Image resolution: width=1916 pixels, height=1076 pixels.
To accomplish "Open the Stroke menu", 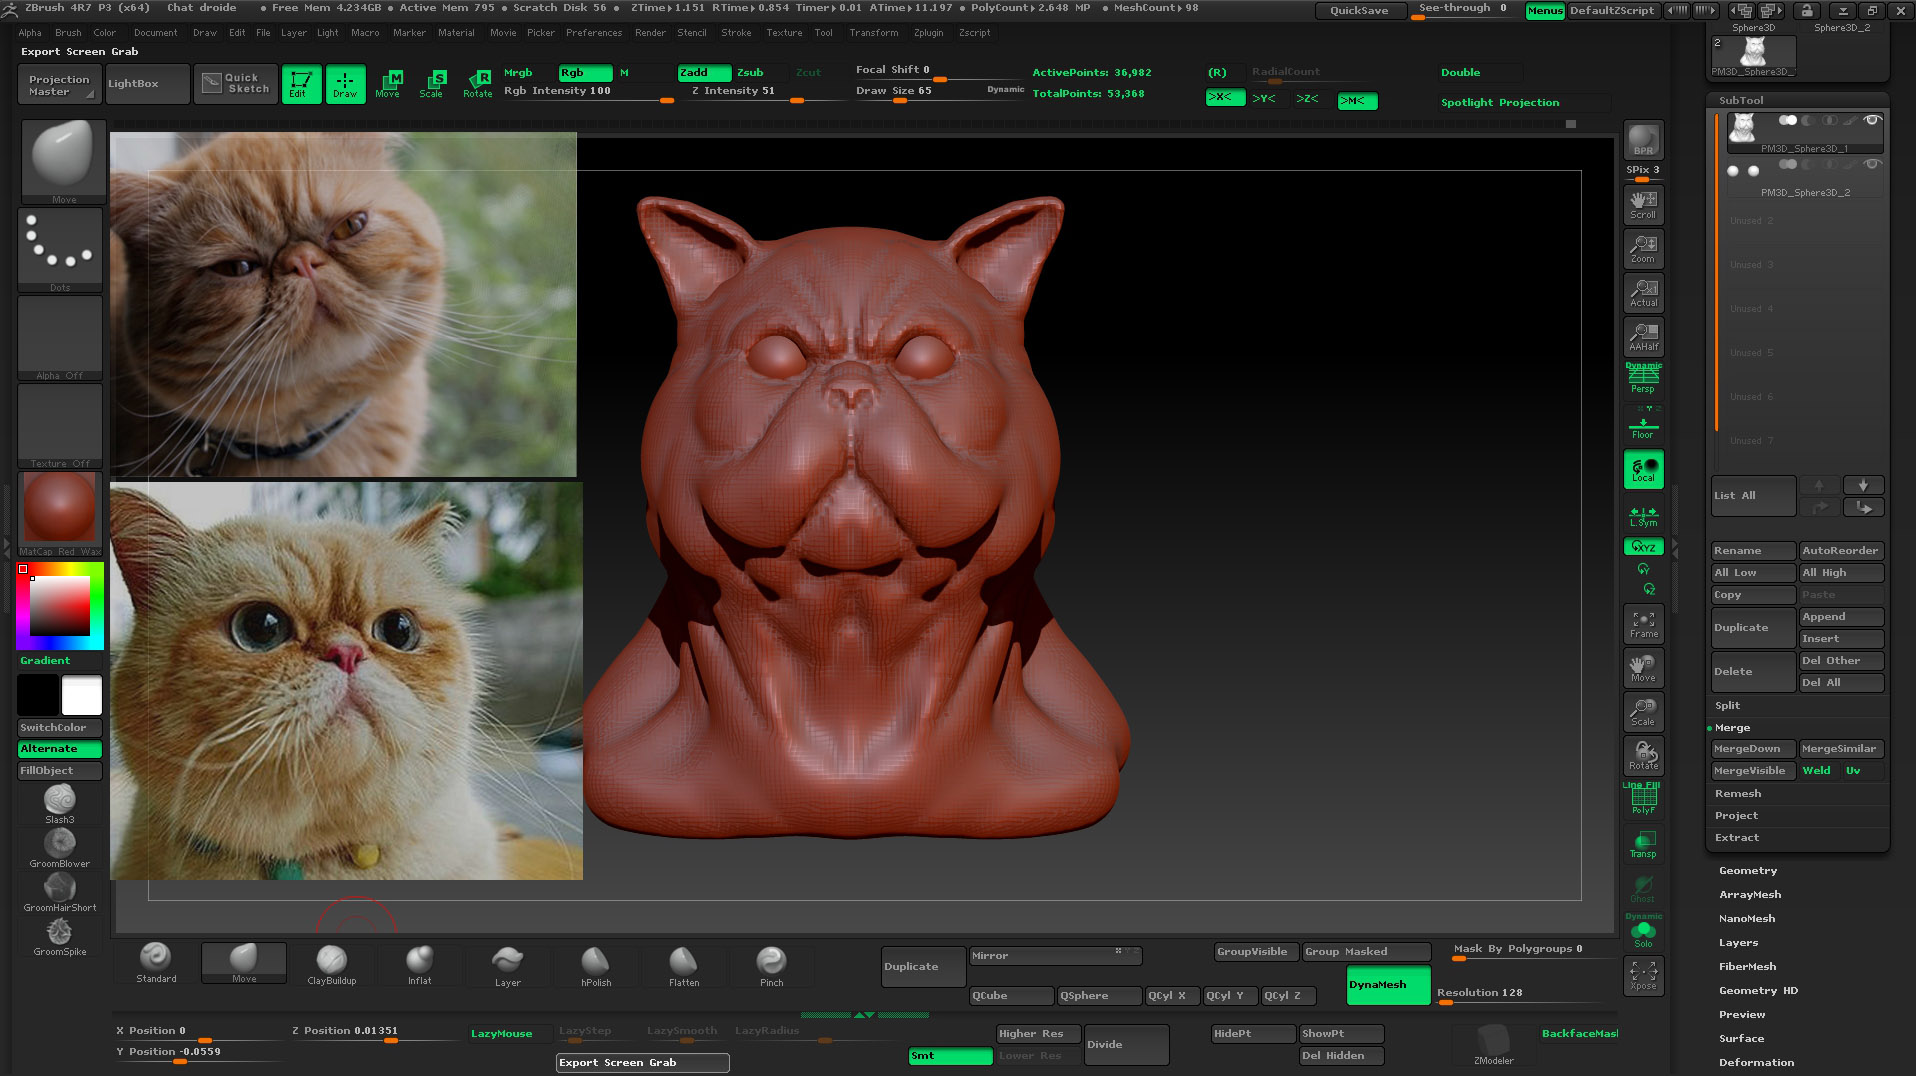I will [x=736, y=33].
